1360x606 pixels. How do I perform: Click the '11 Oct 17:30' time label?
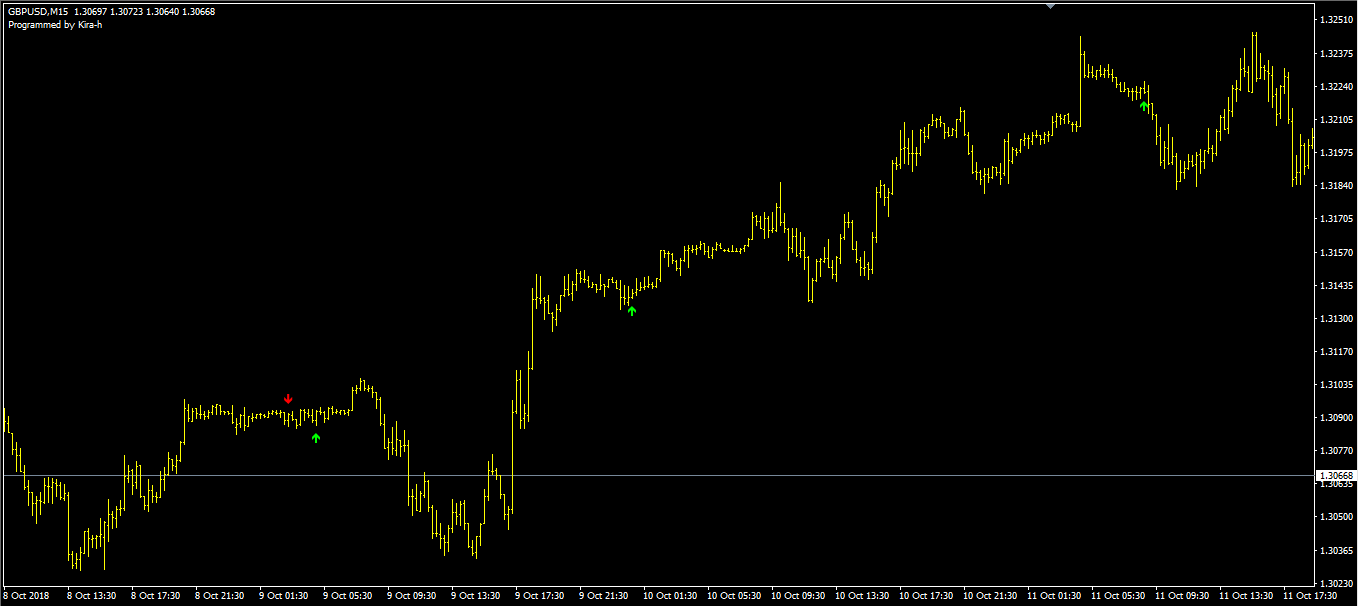point(1308,596)
